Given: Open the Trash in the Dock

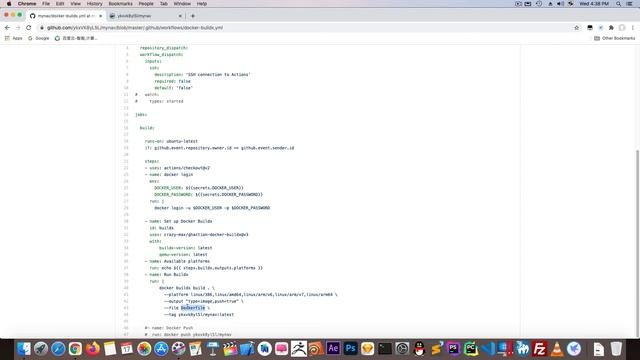Looking at the screenshot, I should click(x=616, y=349).
